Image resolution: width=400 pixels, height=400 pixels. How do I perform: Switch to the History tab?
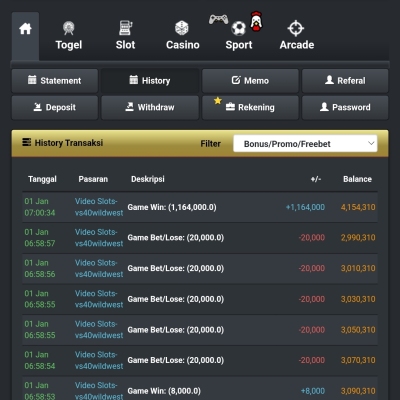(x=150, y=81)
